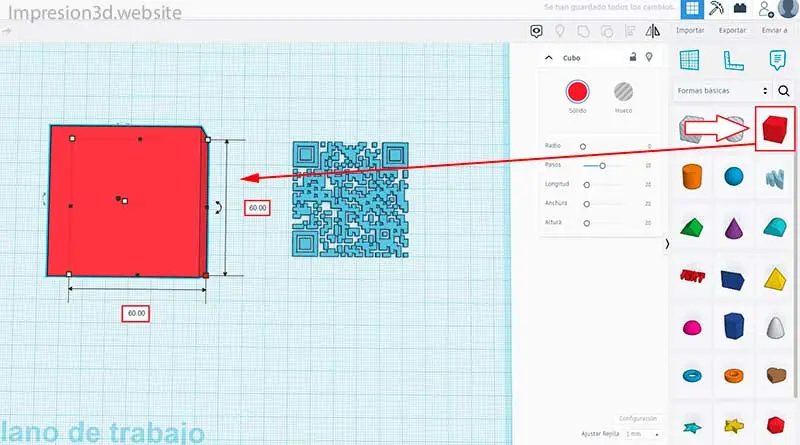Viewport: 800px width, 445px height.
Task: Click the horizontal 60.00 dimension field
Action: pyautogui.click(x=136, y=313)
